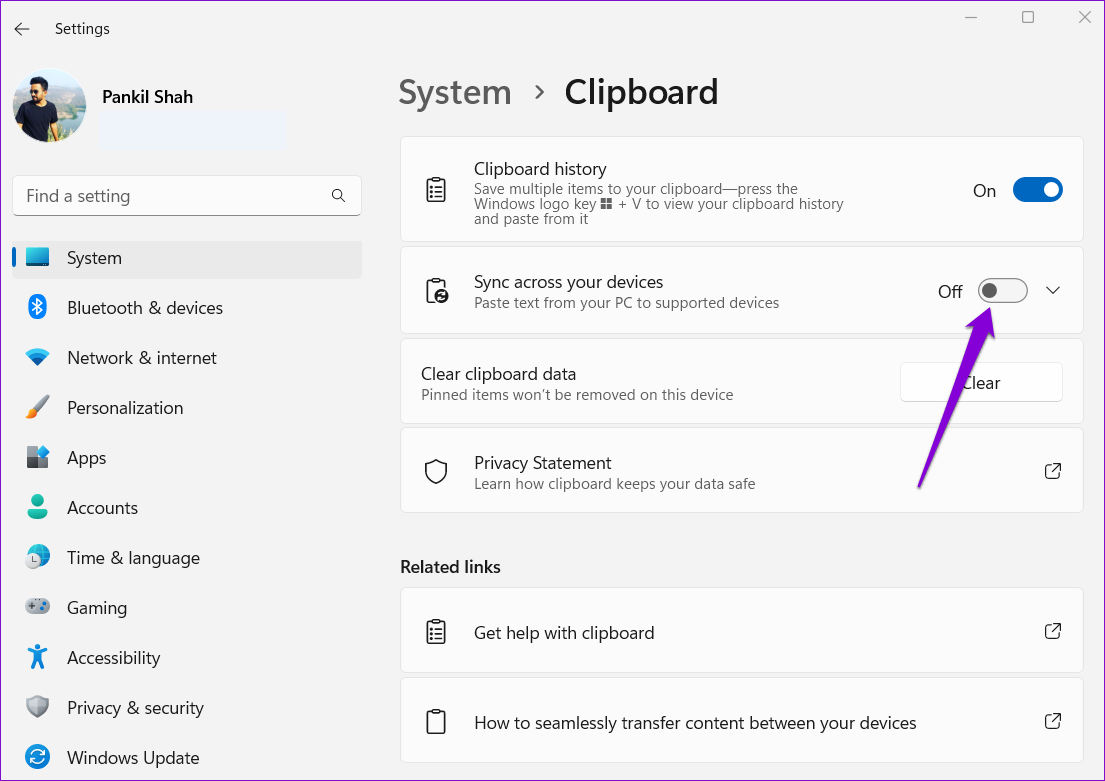Click the Clipboard history list icon
1105x781 pixels.
(x=436, y=190)
